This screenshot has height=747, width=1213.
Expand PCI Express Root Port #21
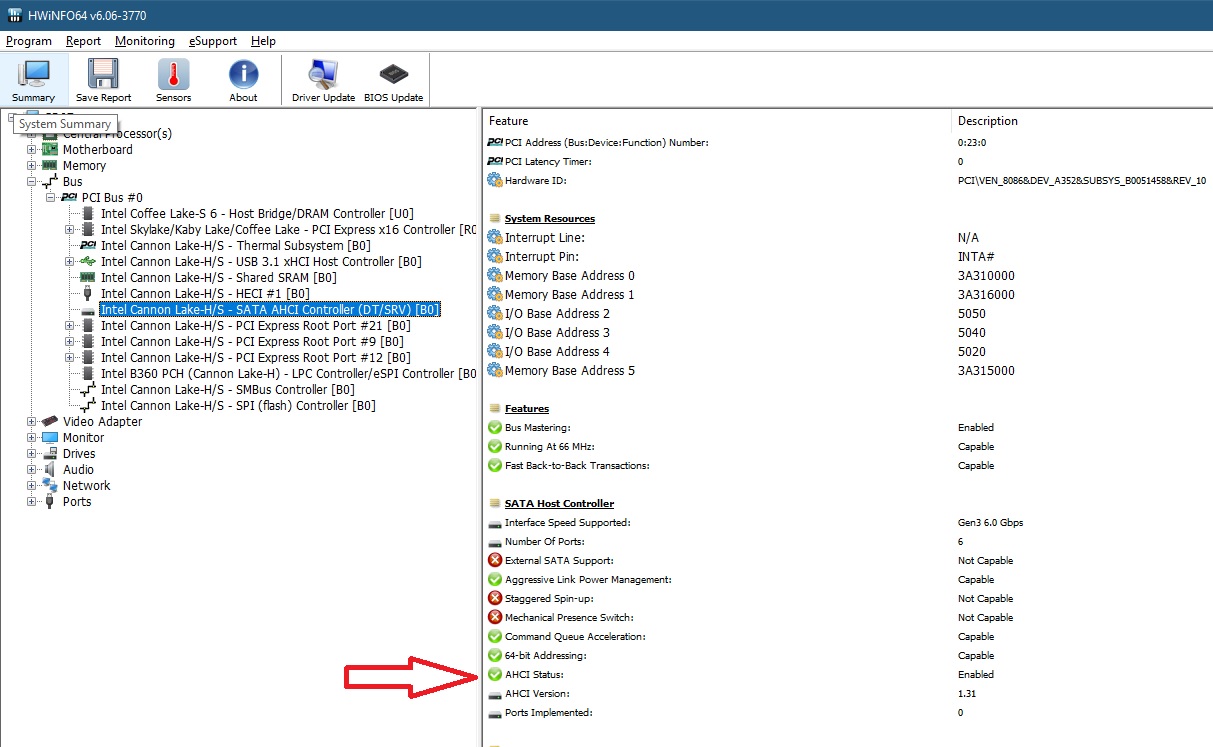tap(70, 325)
